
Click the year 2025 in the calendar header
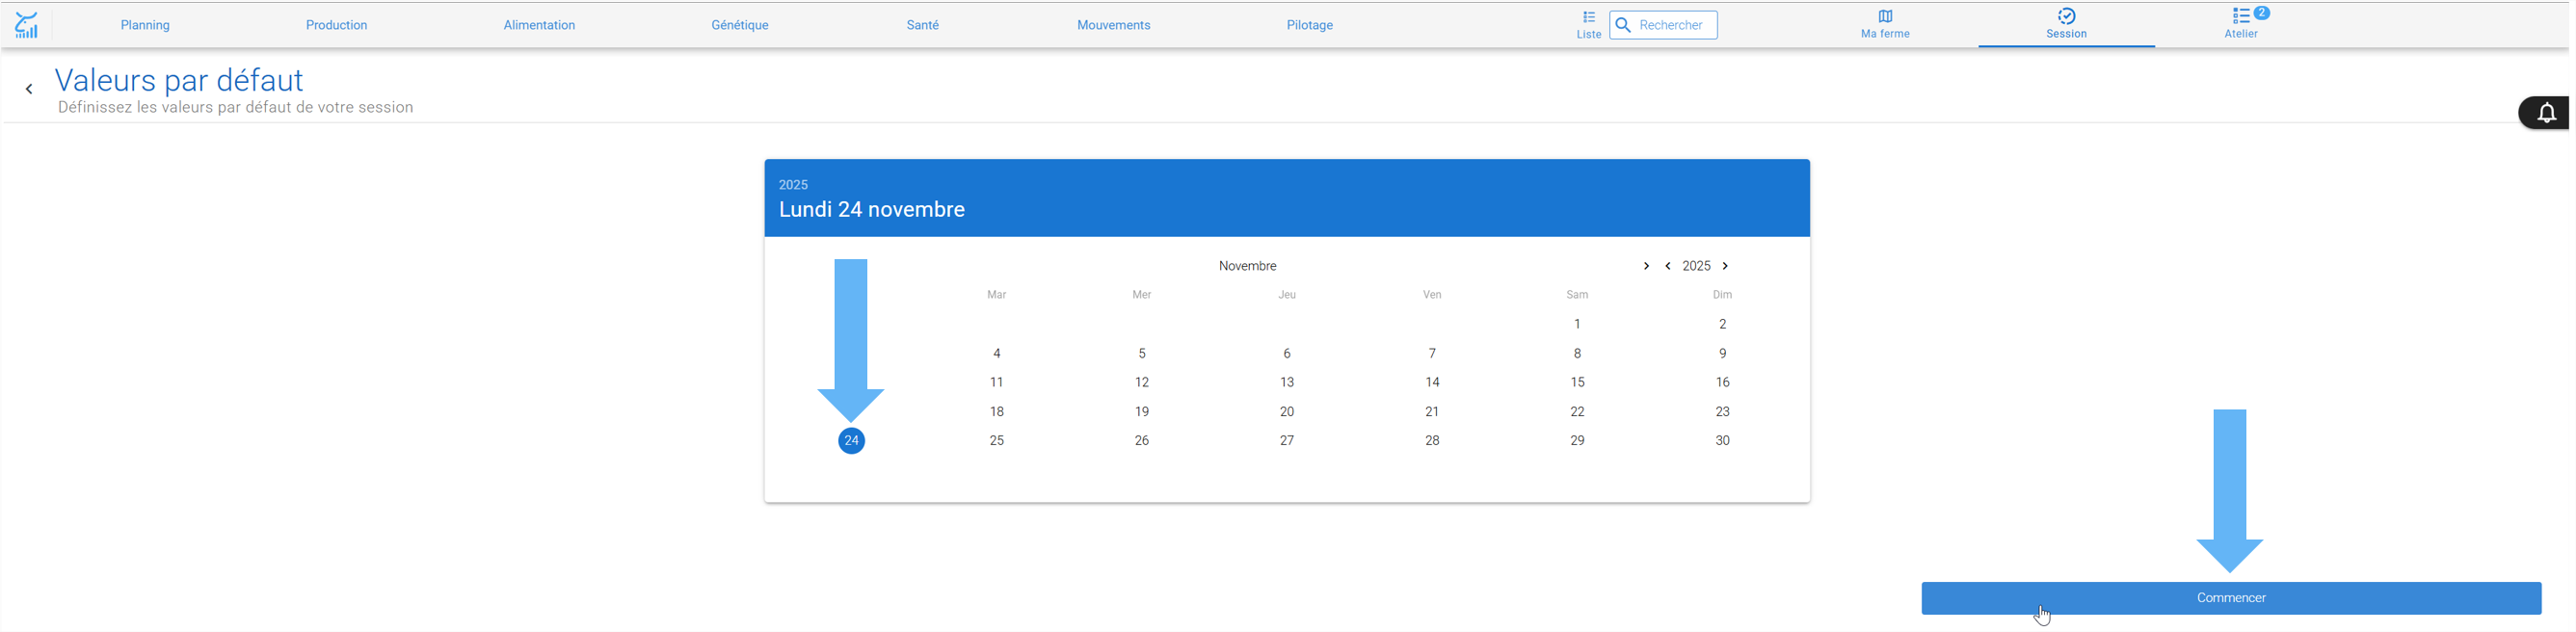[793, 185]
